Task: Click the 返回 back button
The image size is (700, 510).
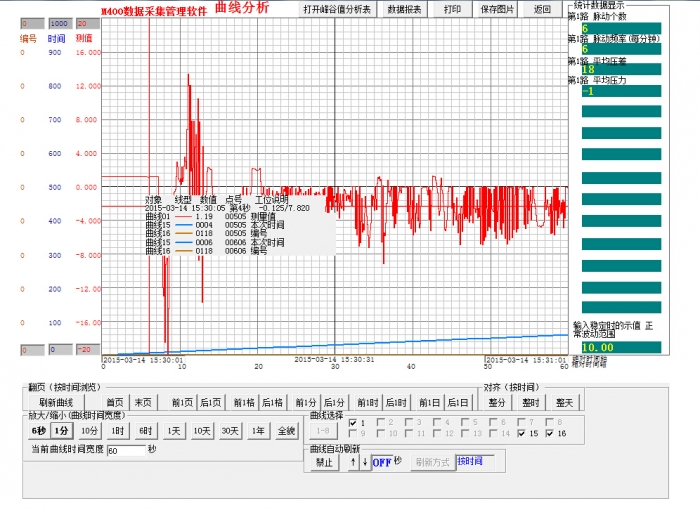Action: pyautogui.click(x=542, y=9)
